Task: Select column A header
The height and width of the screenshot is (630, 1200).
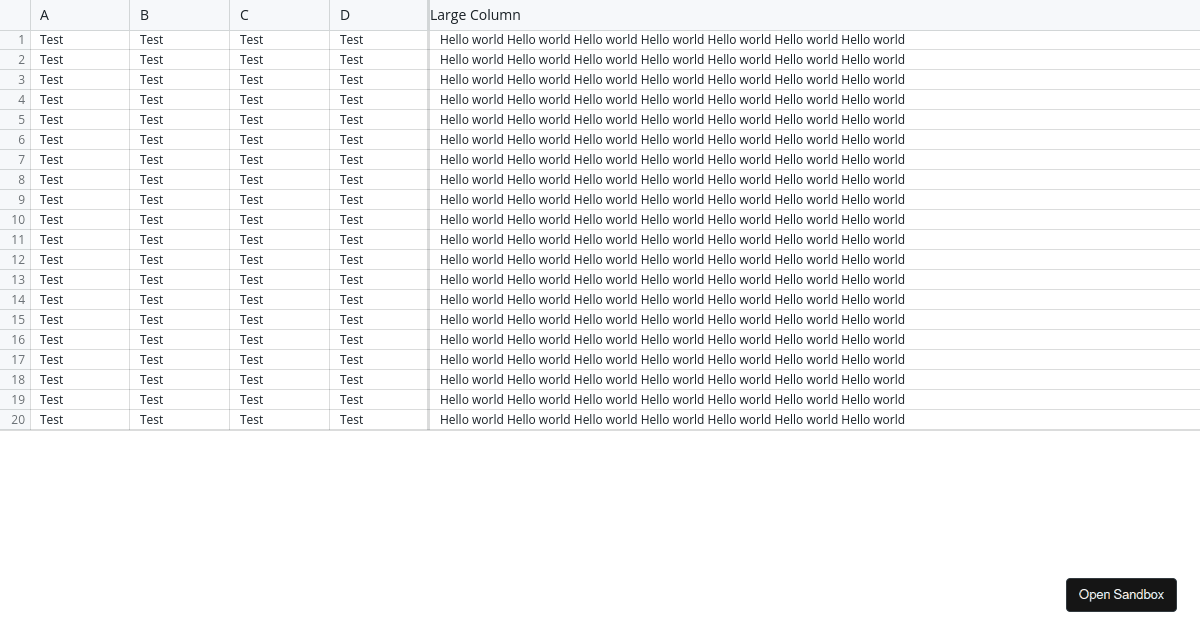Action: [80, 15]
